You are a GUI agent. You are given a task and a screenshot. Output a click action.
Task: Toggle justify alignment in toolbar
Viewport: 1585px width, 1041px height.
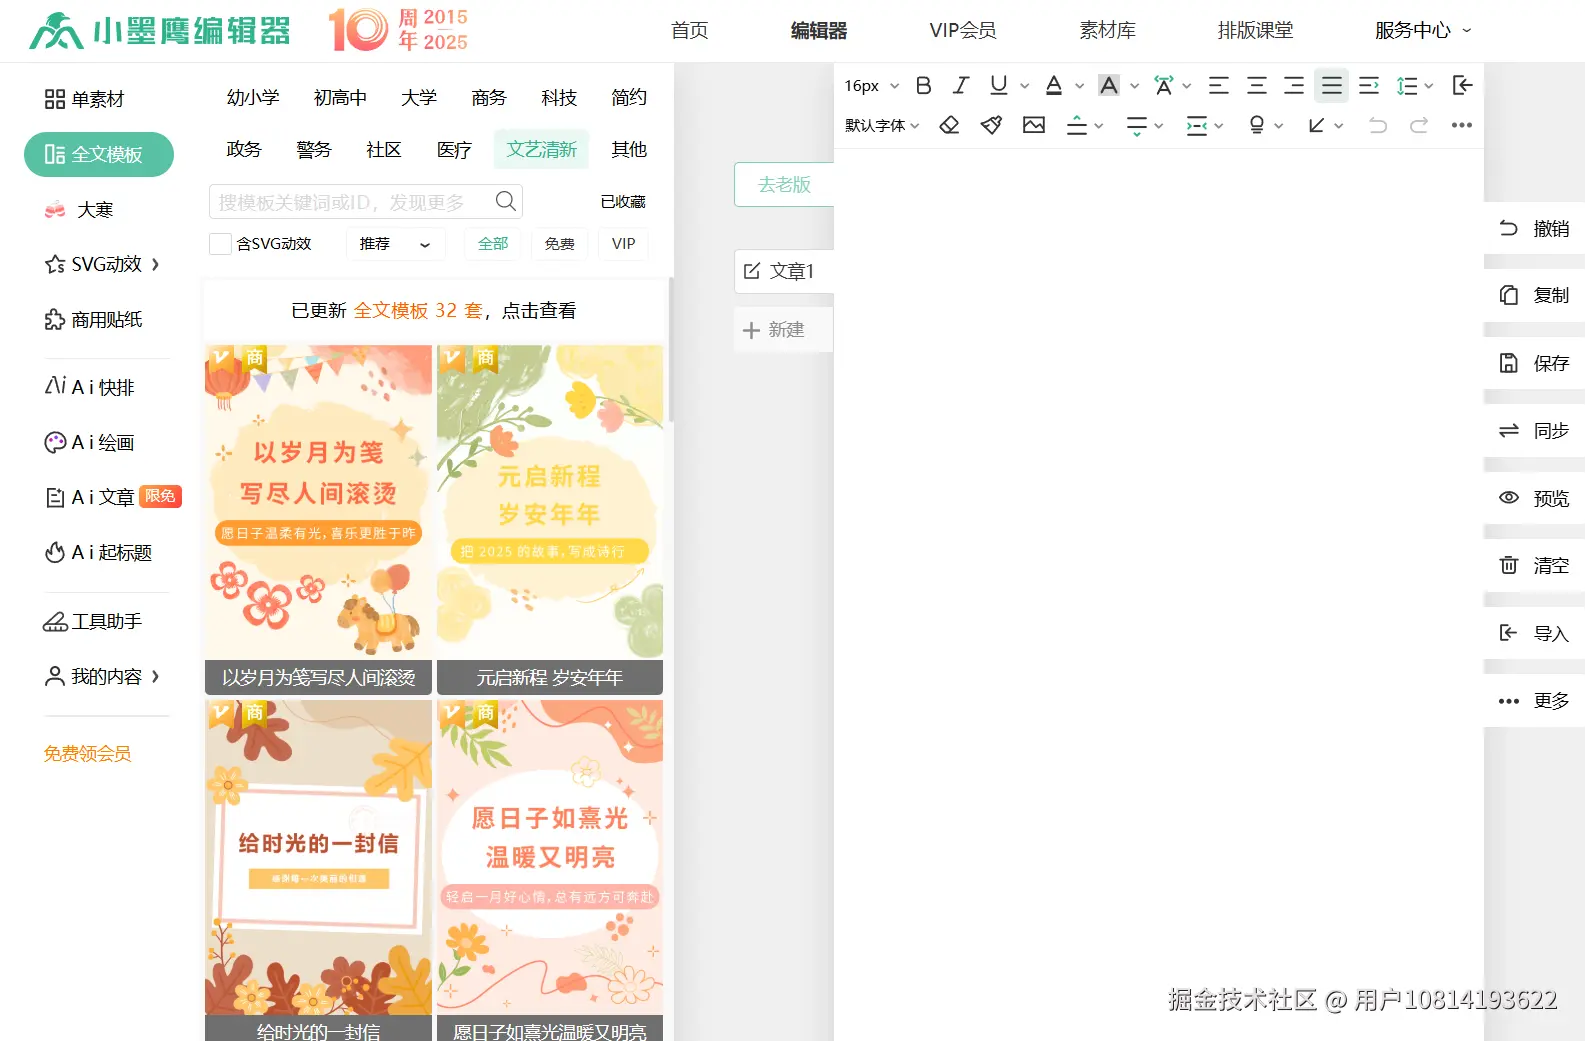(x=1332, y=86)
